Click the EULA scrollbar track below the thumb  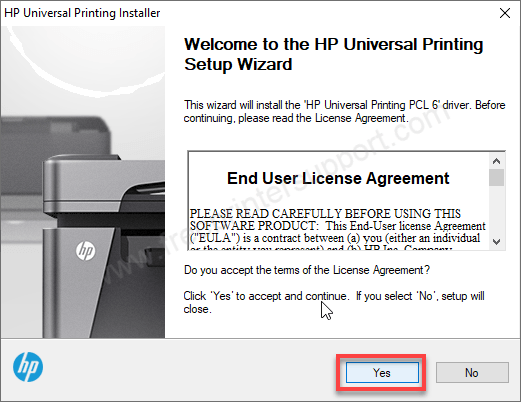pos(496,210)
